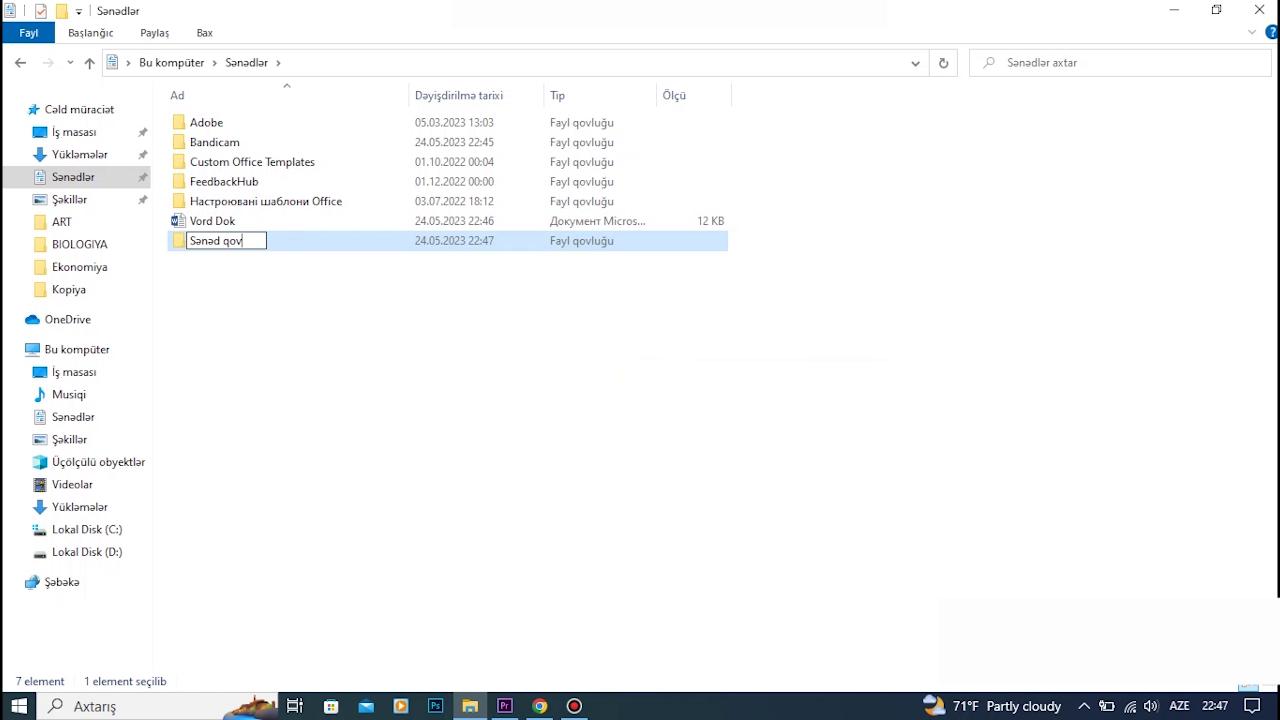Viewport: 1280px width, 720px height.
Task: Open the Bandicam recorder taskbar icon
Action: click(x=575, y=706)
